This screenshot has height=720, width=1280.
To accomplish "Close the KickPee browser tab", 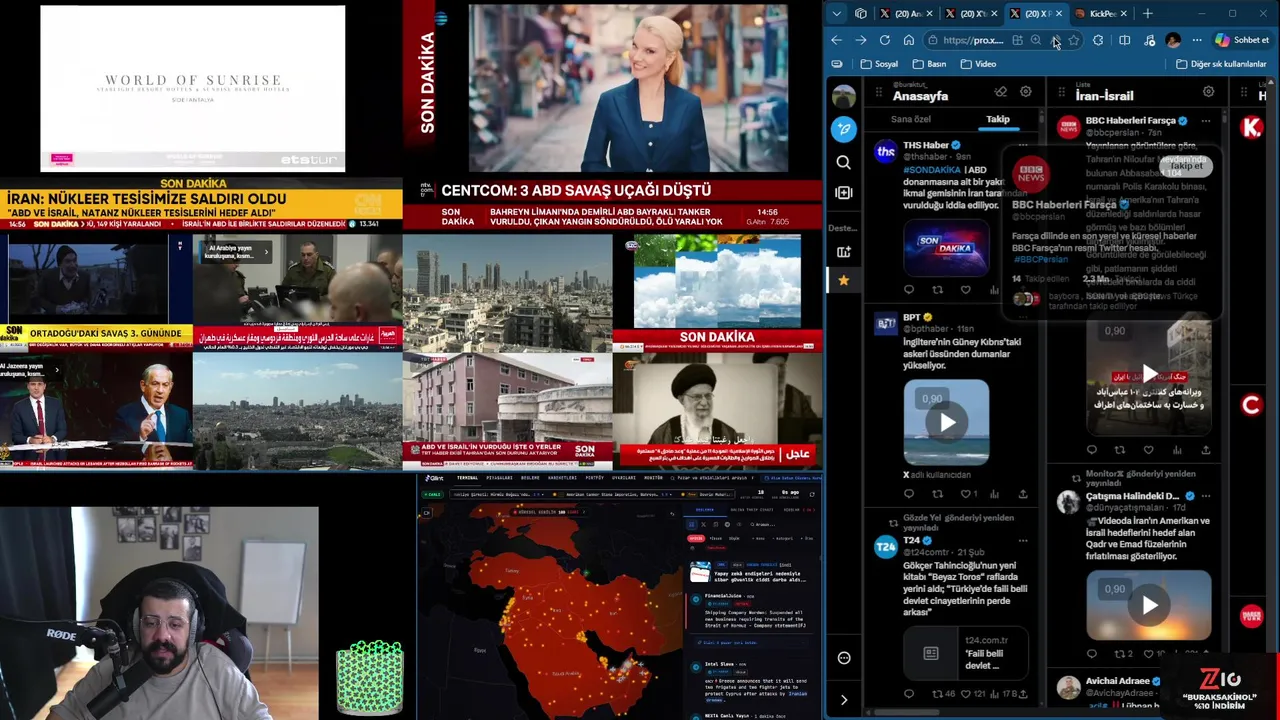I will click(1123, 14).
